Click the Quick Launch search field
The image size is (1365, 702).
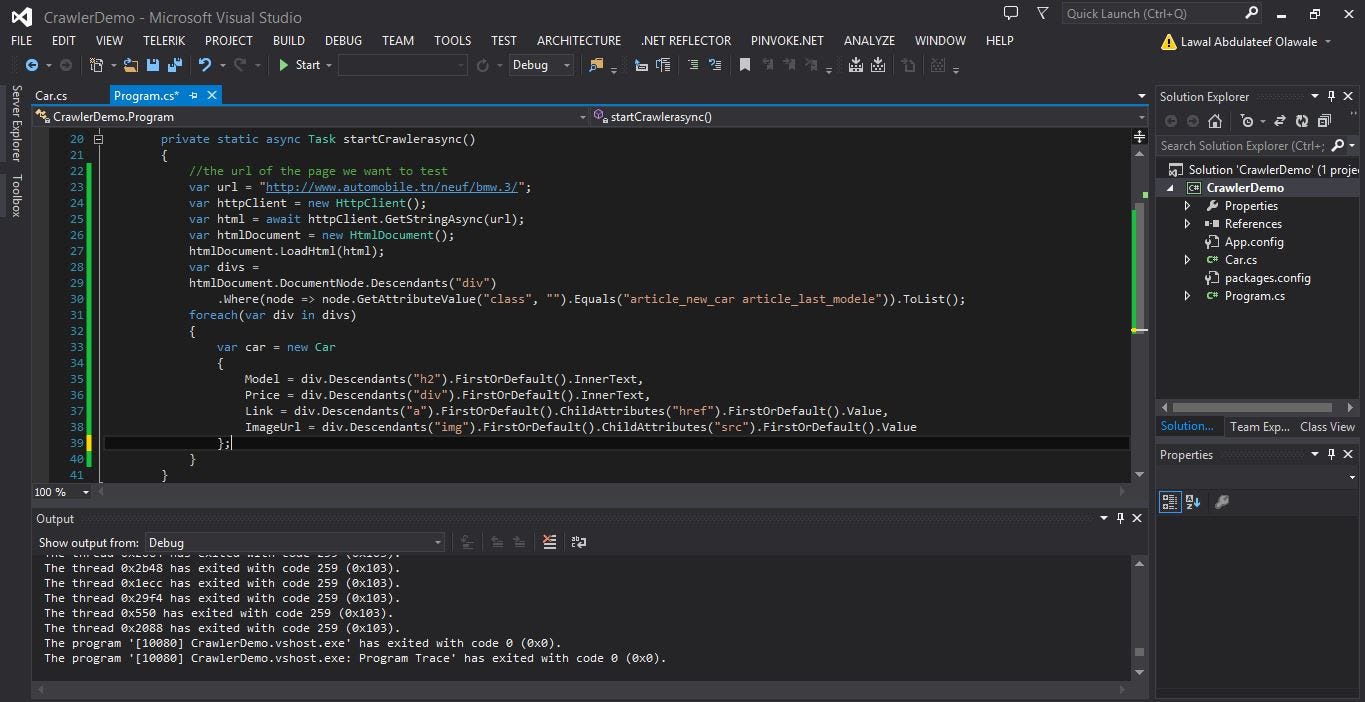(x=1152, y=14)
